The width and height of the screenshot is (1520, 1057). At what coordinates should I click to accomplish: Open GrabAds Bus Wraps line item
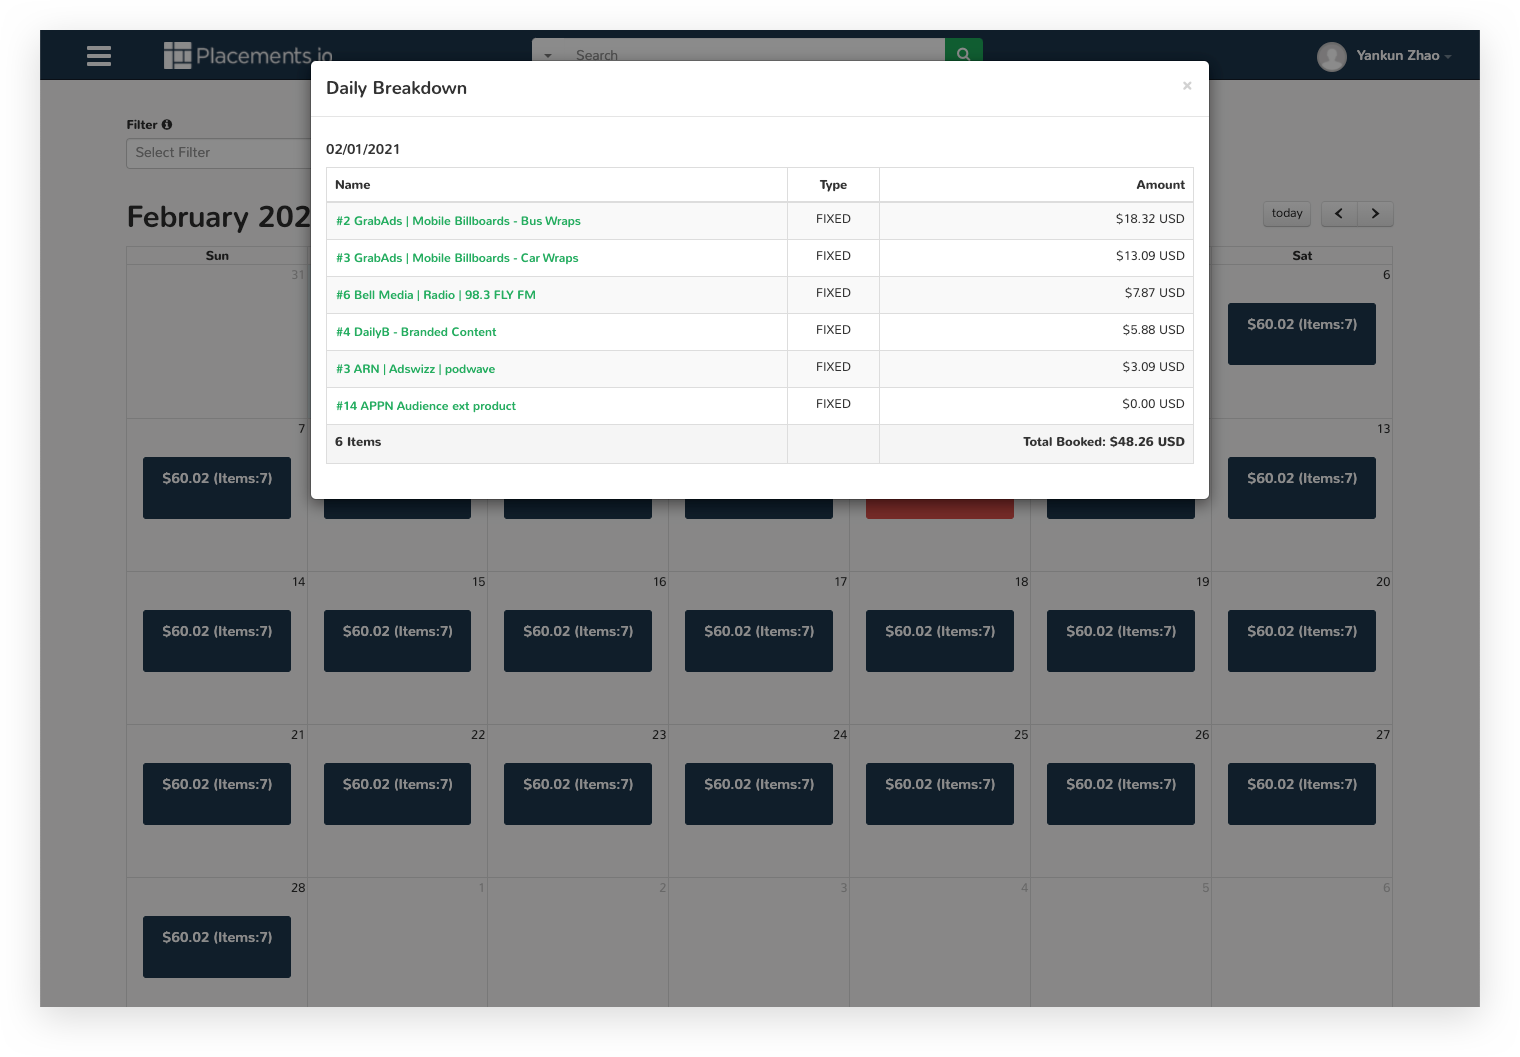[458, 221]
